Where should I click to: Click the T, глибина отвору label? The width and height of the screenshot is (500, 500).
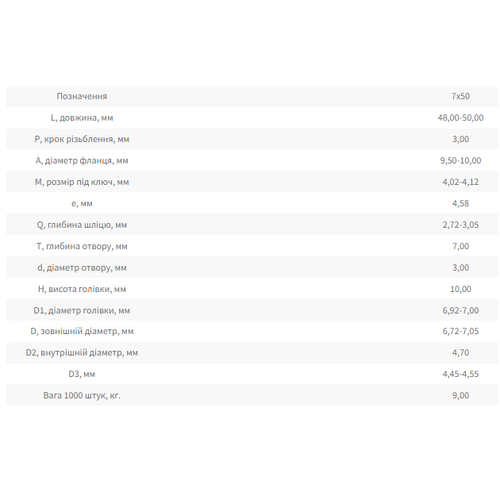point(82,246)
